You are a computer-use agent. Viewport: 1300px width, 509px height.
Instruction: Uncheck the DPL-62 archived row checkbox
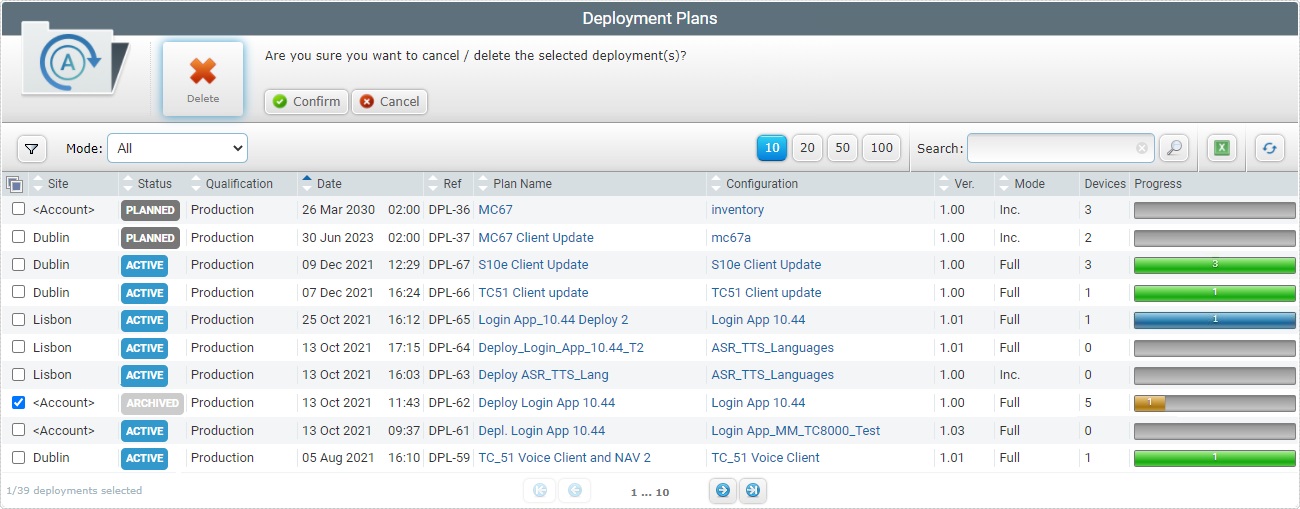tap(18, 402)
